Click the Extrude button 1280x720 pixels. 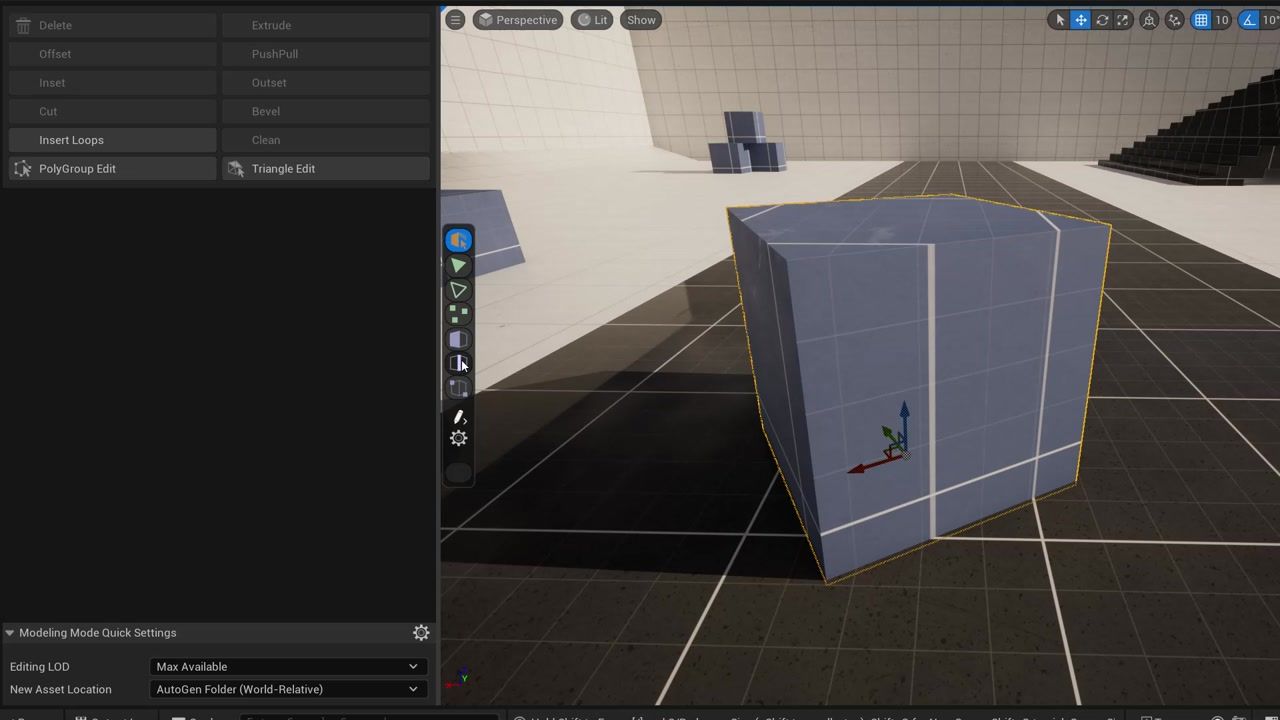pyautogui.click(x=326, y=25)
